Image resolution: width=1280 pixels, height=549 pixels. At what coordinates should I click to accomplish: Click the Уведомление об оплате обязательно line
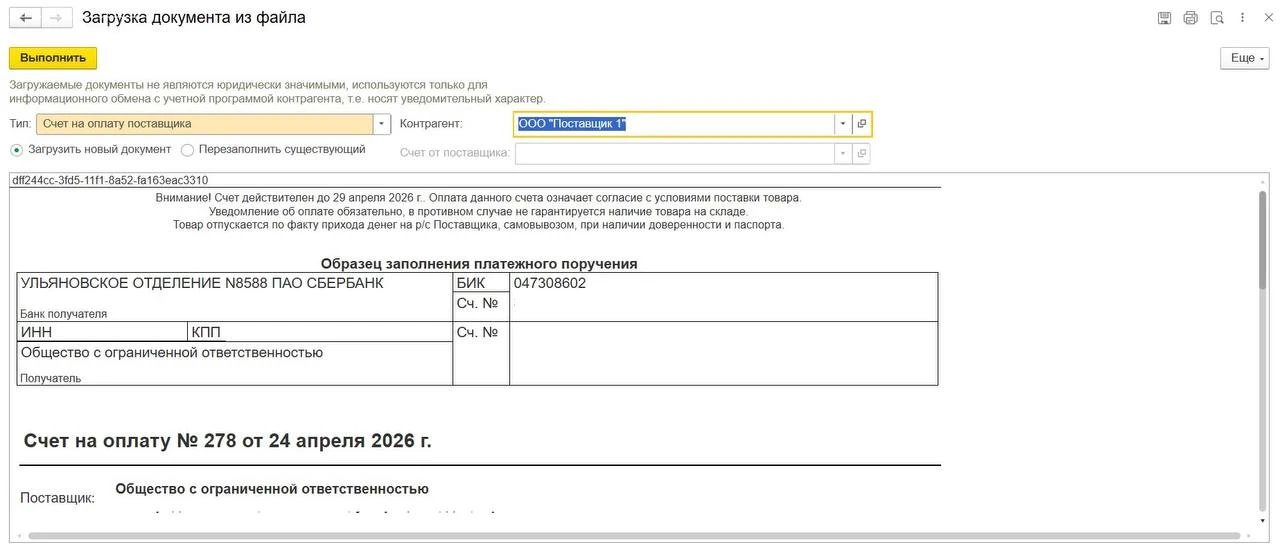point(478,211)
